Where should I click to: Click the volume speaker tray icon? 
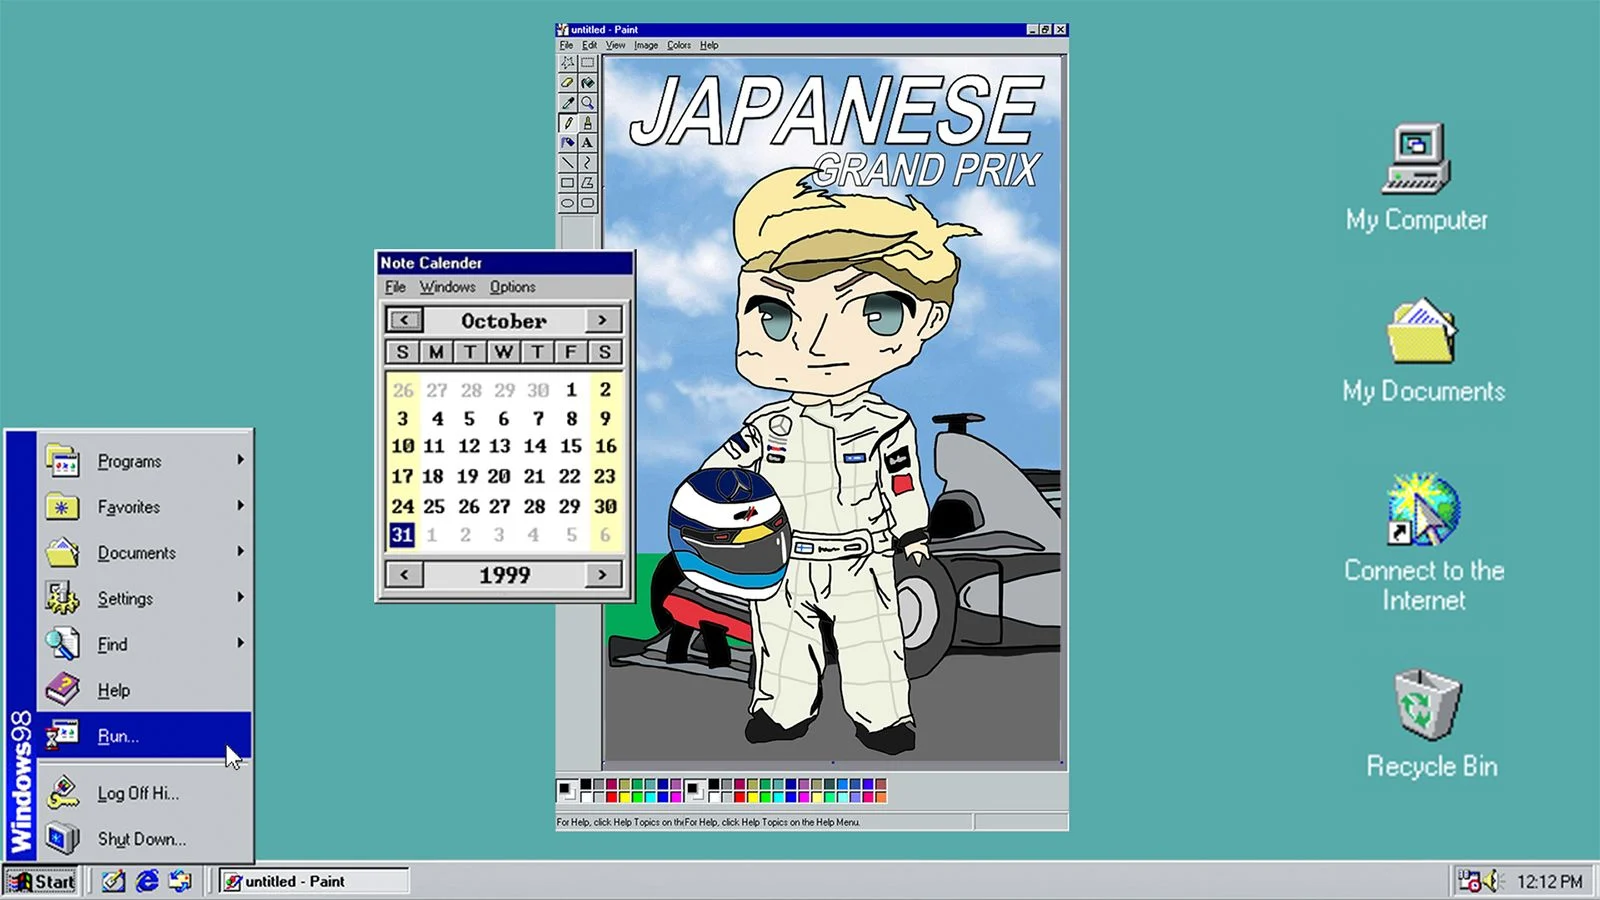[x=1493, y=881]
